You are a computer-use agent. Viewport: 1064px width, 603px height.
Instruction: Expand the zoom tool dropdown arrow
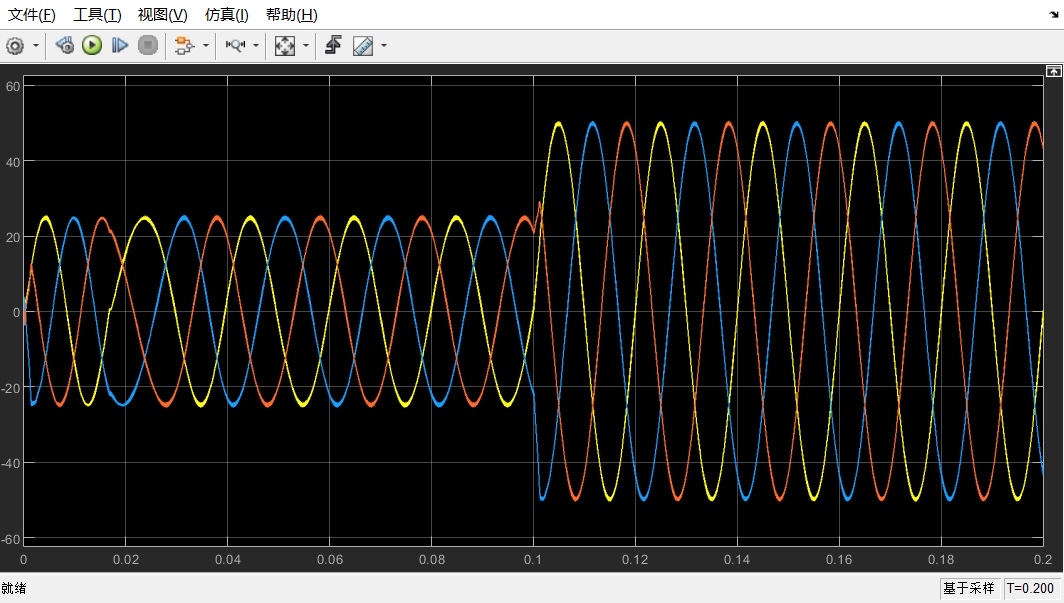point(256,45)
